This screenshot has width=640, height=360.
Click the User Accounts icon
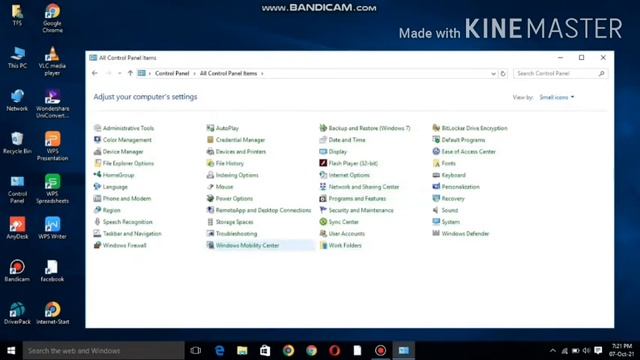(323, 234)
